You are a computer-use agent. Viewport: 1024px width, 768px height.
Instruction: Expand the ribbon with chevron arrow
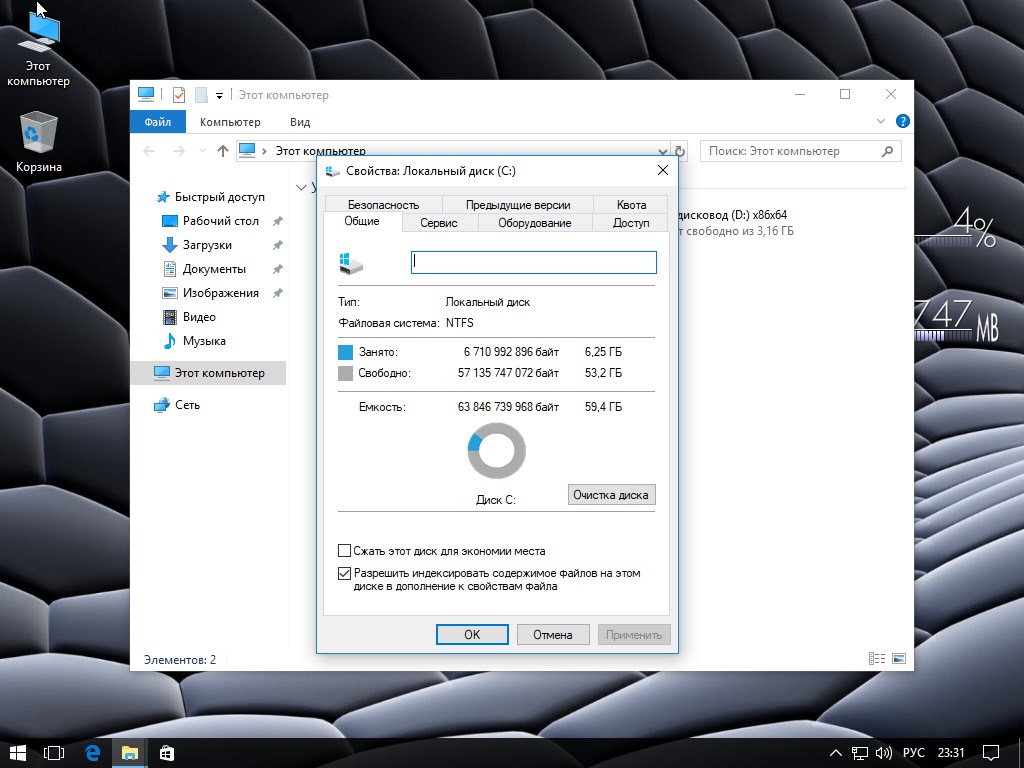coord(881,122)
